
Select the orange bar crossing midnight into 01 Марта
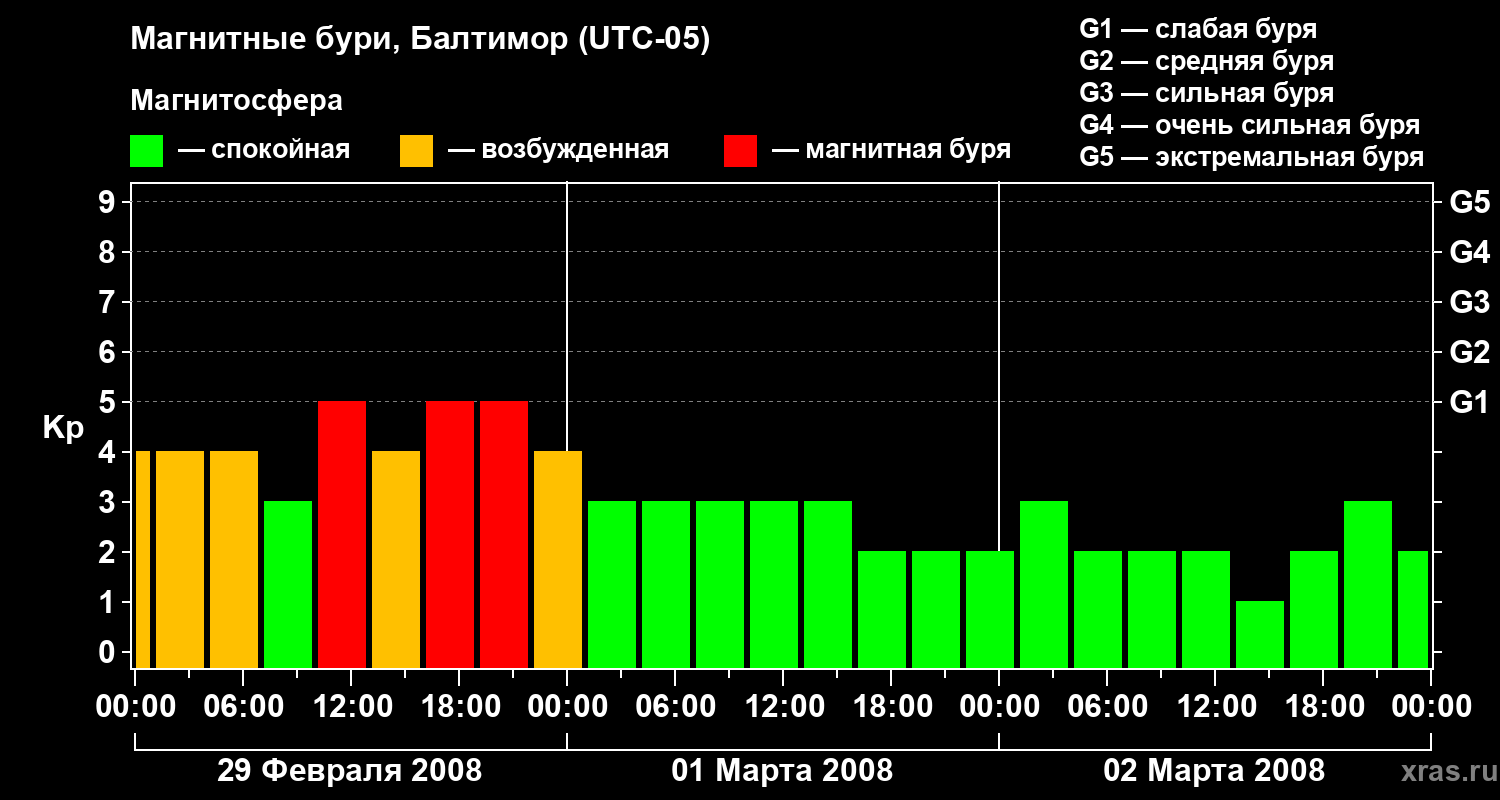(x=558, y=559)
